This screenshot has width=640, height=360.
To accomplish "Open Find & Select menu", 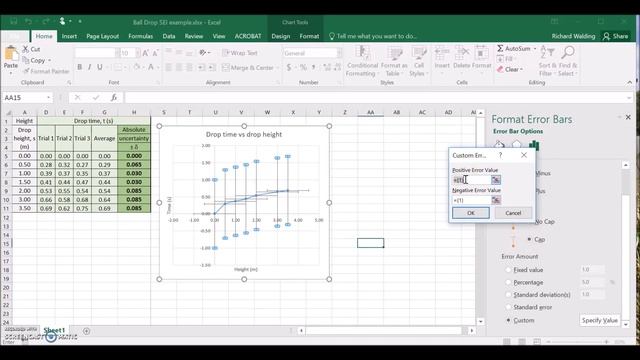I will [x=568, y=61].
